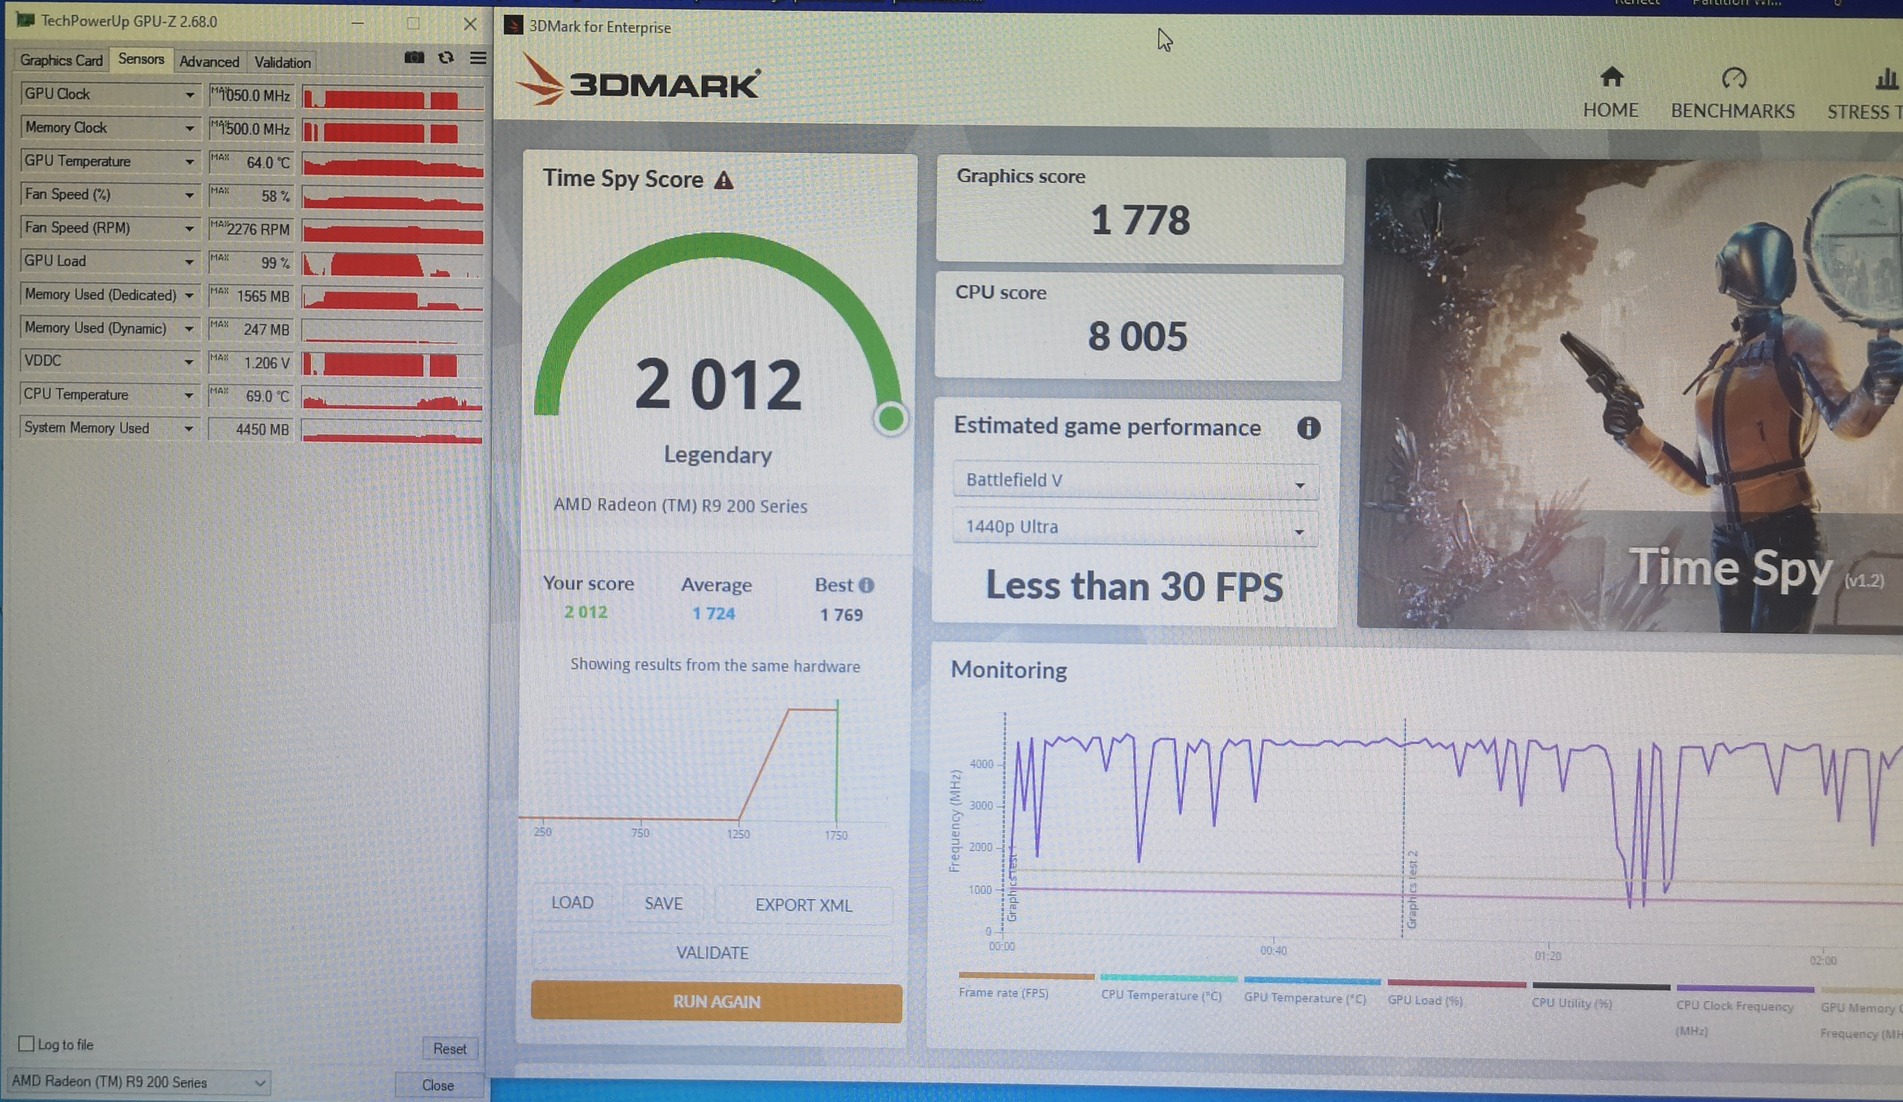Open the Stress Tests section in 3DMark
1903x1102 pixels.
pyautogui.click(x=1866, y=93)
